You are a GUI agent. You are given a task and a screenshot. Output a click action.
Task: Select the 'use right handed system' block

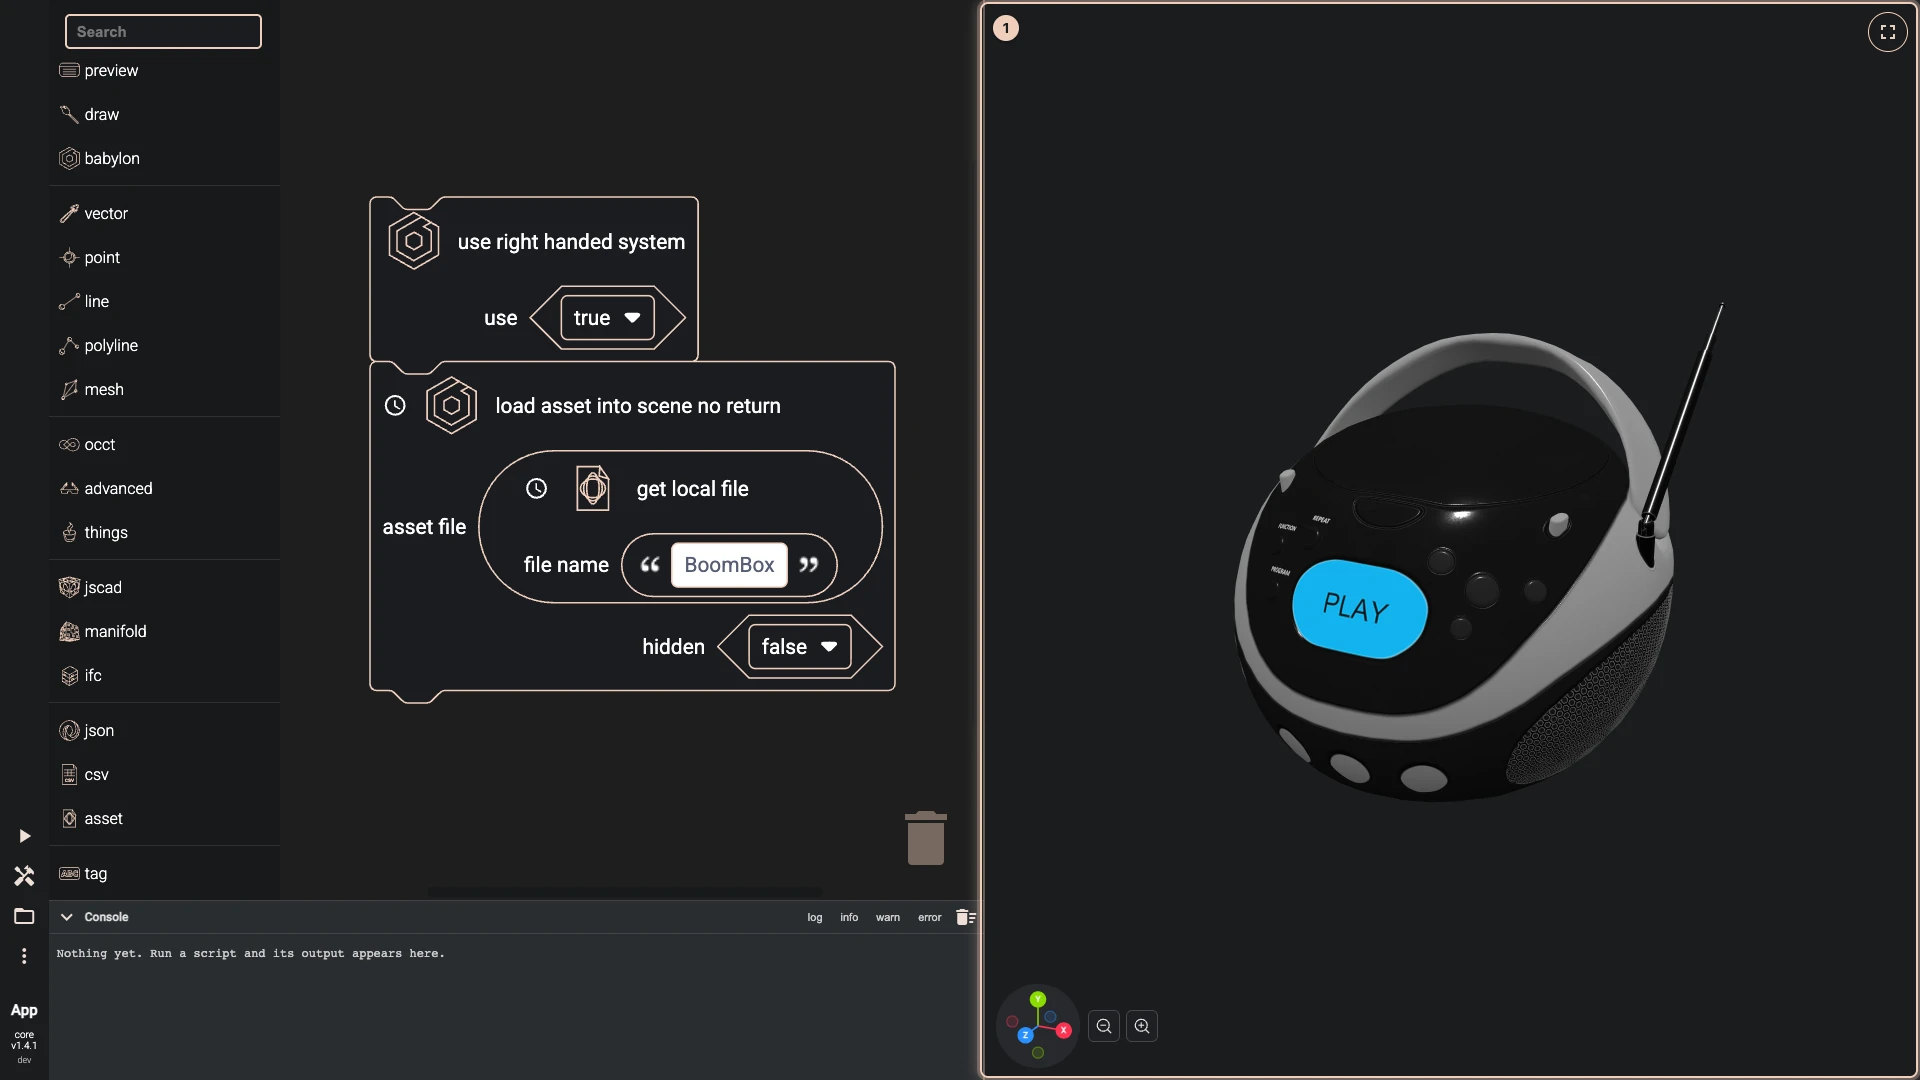pos(571,242)
